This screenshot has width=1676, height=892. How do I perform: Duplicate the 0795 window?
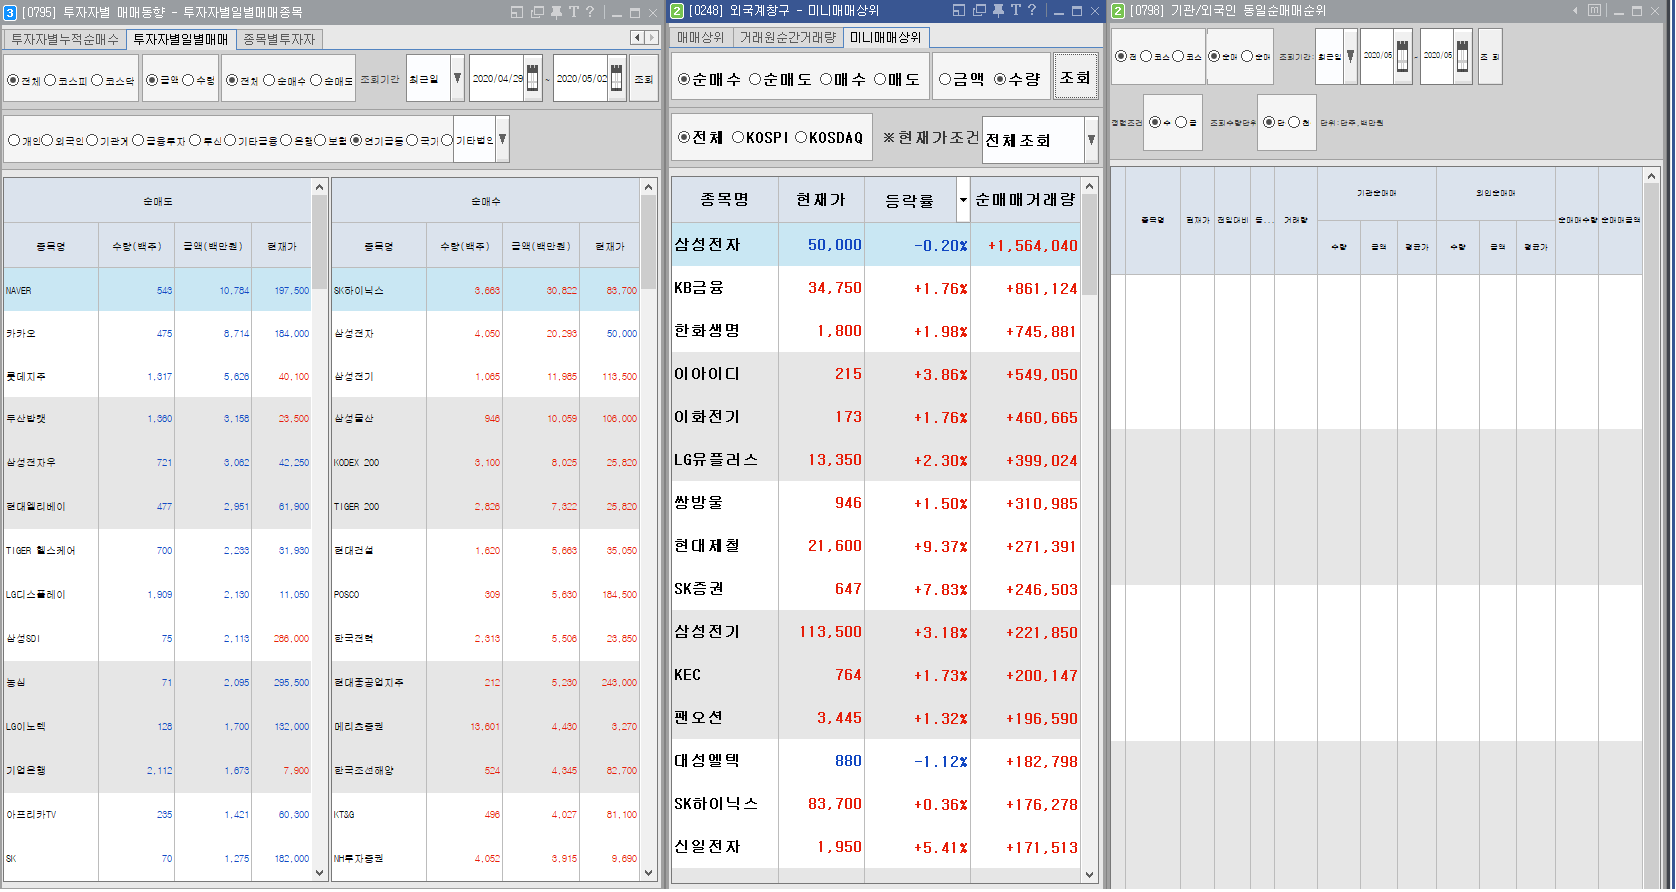click(x=537, y=12)
